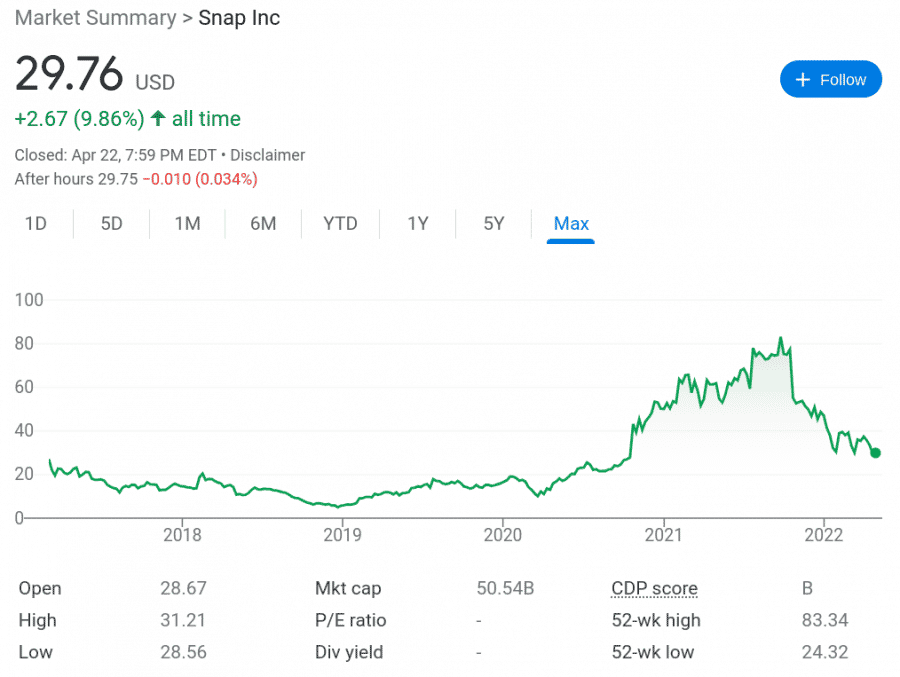The height and width of the screenshot is (677, 900).
Task: Click the Closed: Apr 22 timestamp text
Action: click(x=115, y=155)
